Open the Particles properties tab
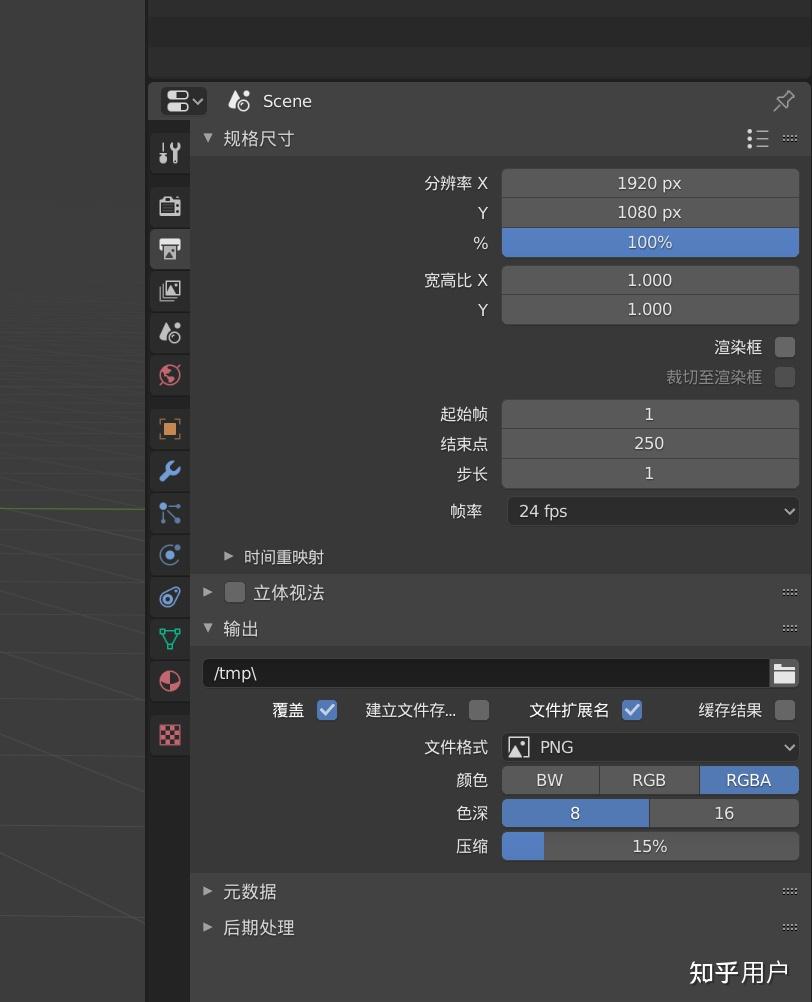This screenshot has width=812, height=1002. [x=170, y=513]
